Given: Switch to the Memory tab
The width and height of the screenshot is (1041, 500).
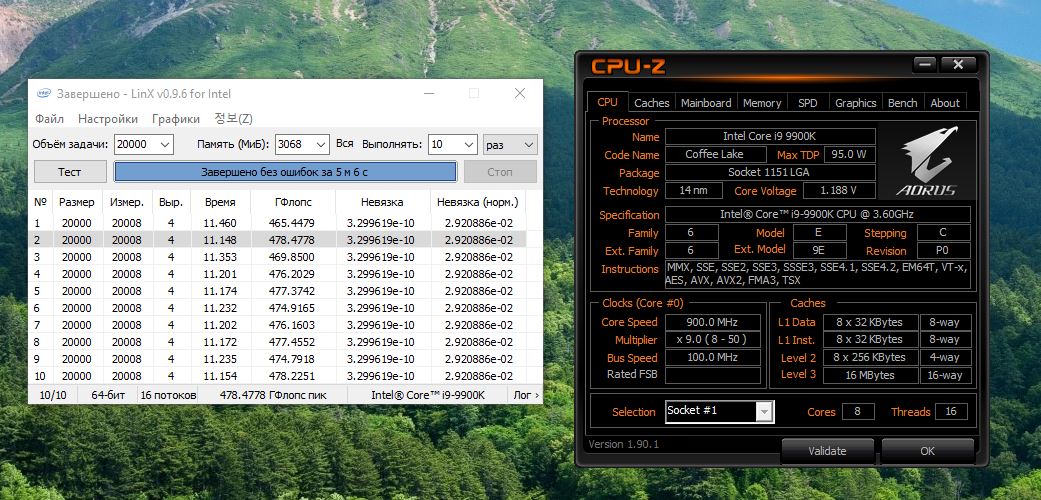Looking at the screenshot, I should [761, 103].
